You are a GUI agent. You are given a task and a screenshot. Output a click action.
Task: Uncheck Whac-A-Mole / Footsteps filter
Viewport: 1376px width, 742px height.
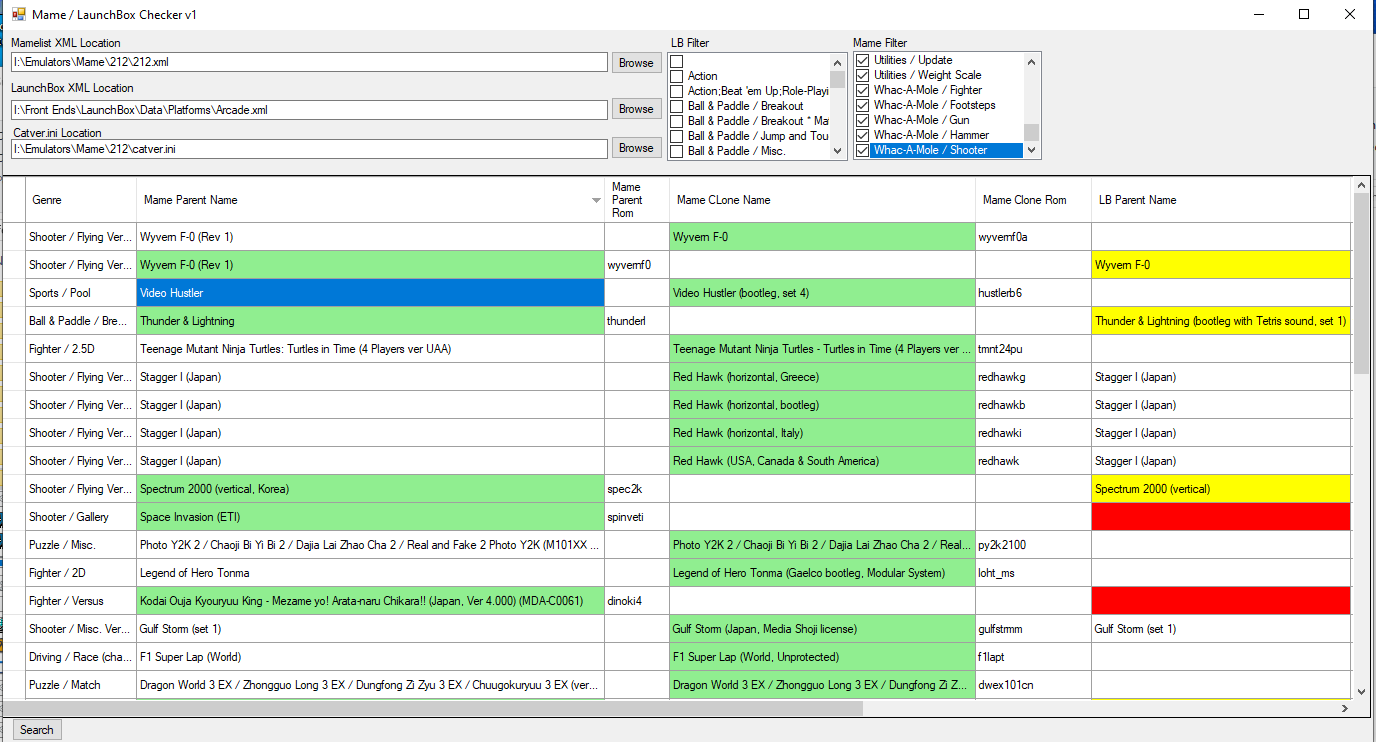coord(863,105)
